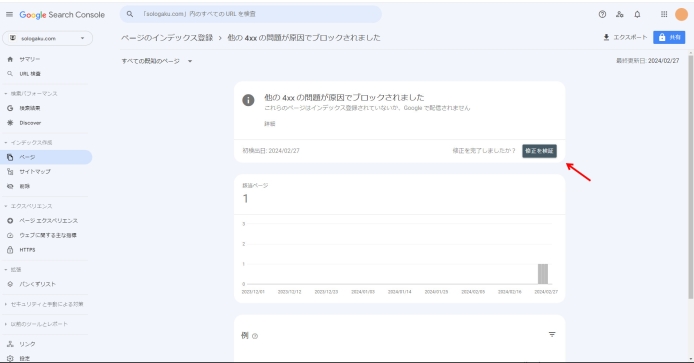
Task: Click the エクスポート export button
Action: (625, 37)
